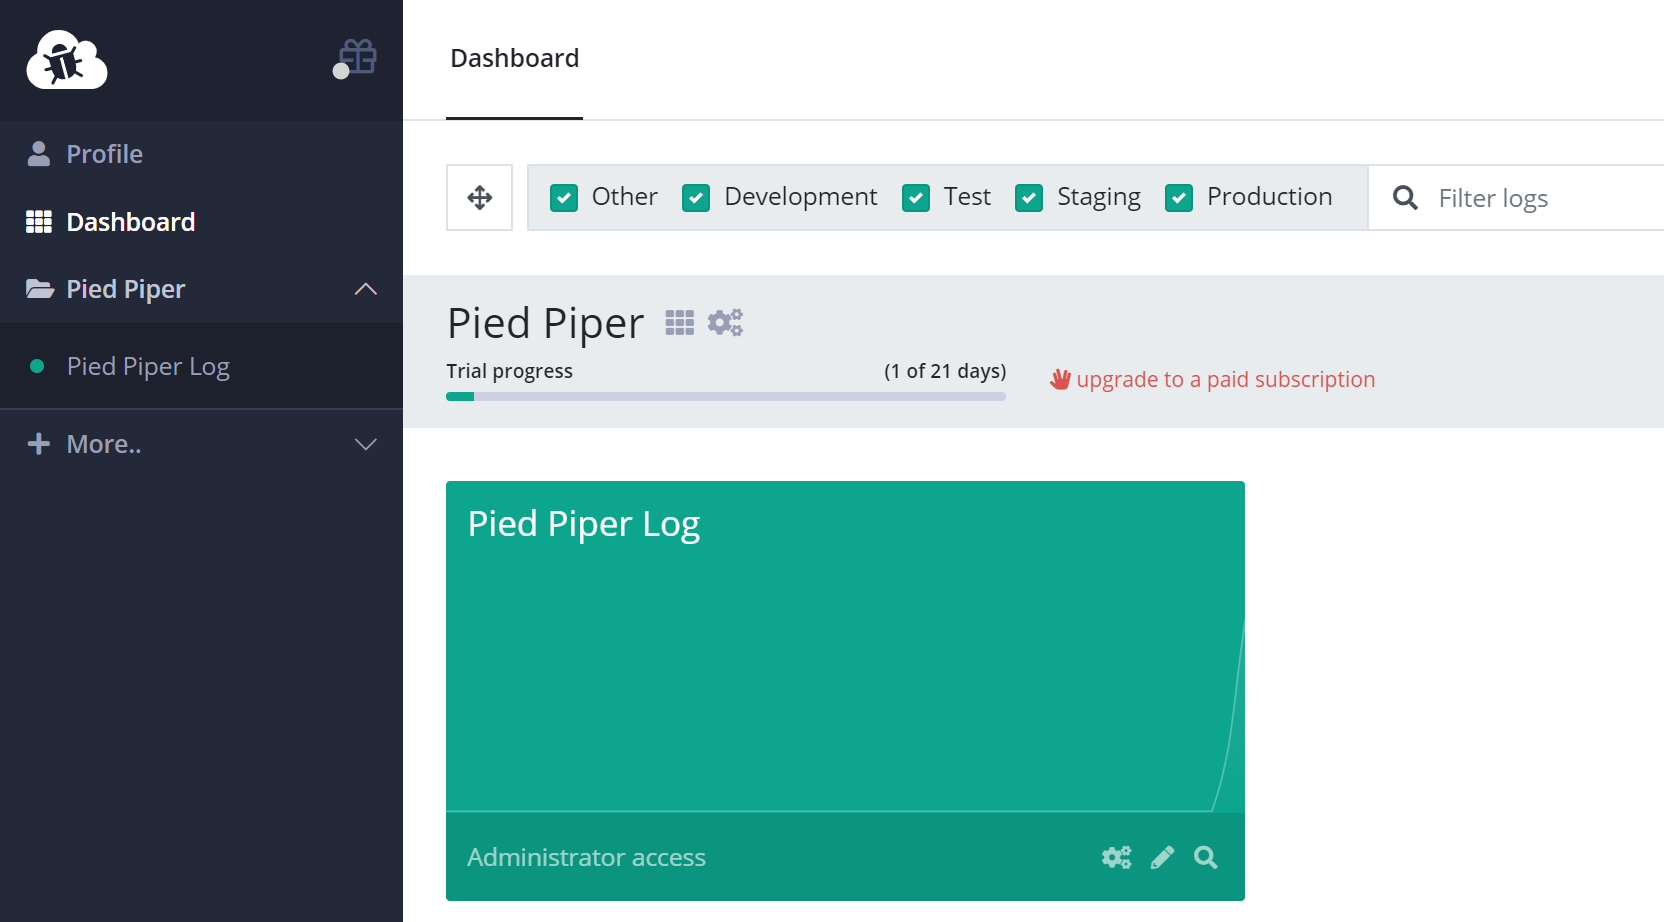
Task: Open log settings gears in Pied Piper Log card
Action: pos(1117,857)
